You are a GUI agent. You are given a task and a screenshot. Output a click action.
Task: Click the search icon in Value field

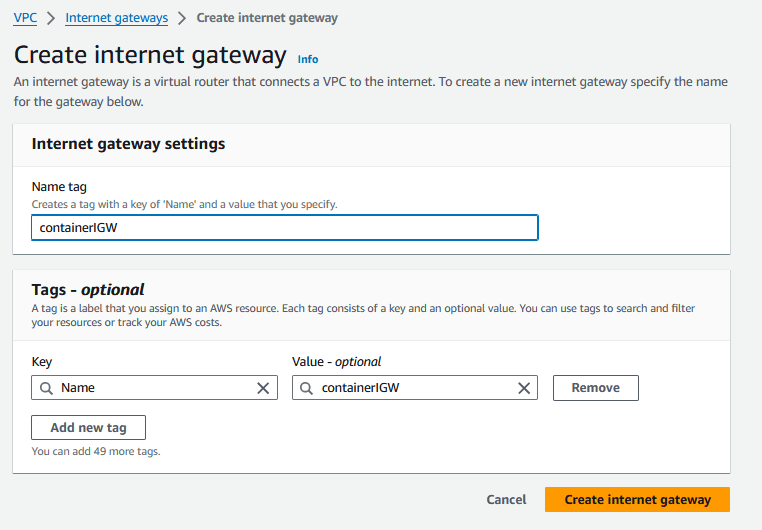click(307, 388)
